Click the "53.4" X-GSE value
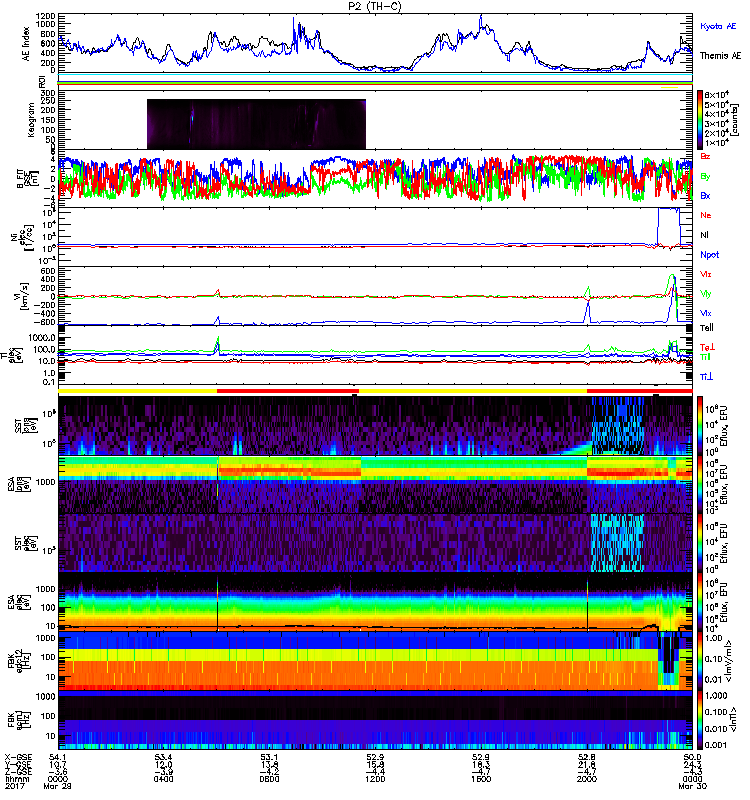This screenshot has width=750, height=800. [164, 758]
